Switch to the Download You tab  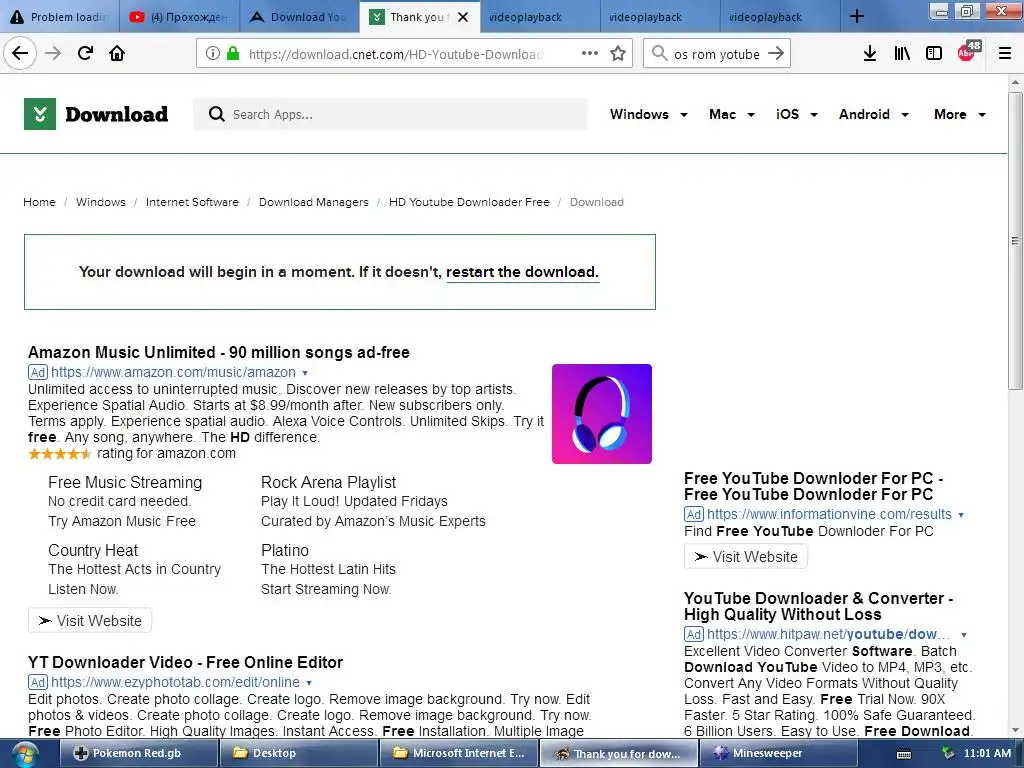pyautogui.click(x=299, y=17)
